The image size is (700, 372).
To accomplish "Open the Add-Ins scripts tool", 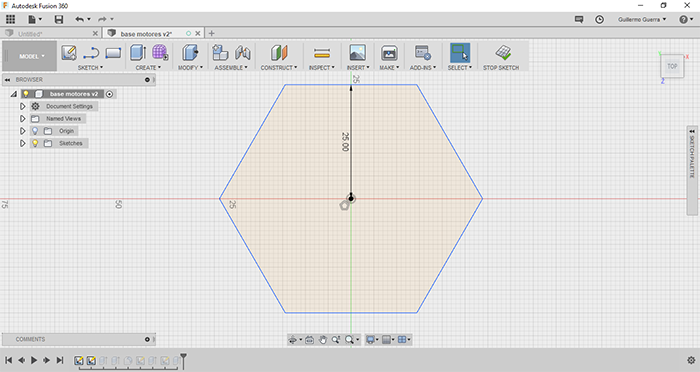I will (x=422, y=53).
